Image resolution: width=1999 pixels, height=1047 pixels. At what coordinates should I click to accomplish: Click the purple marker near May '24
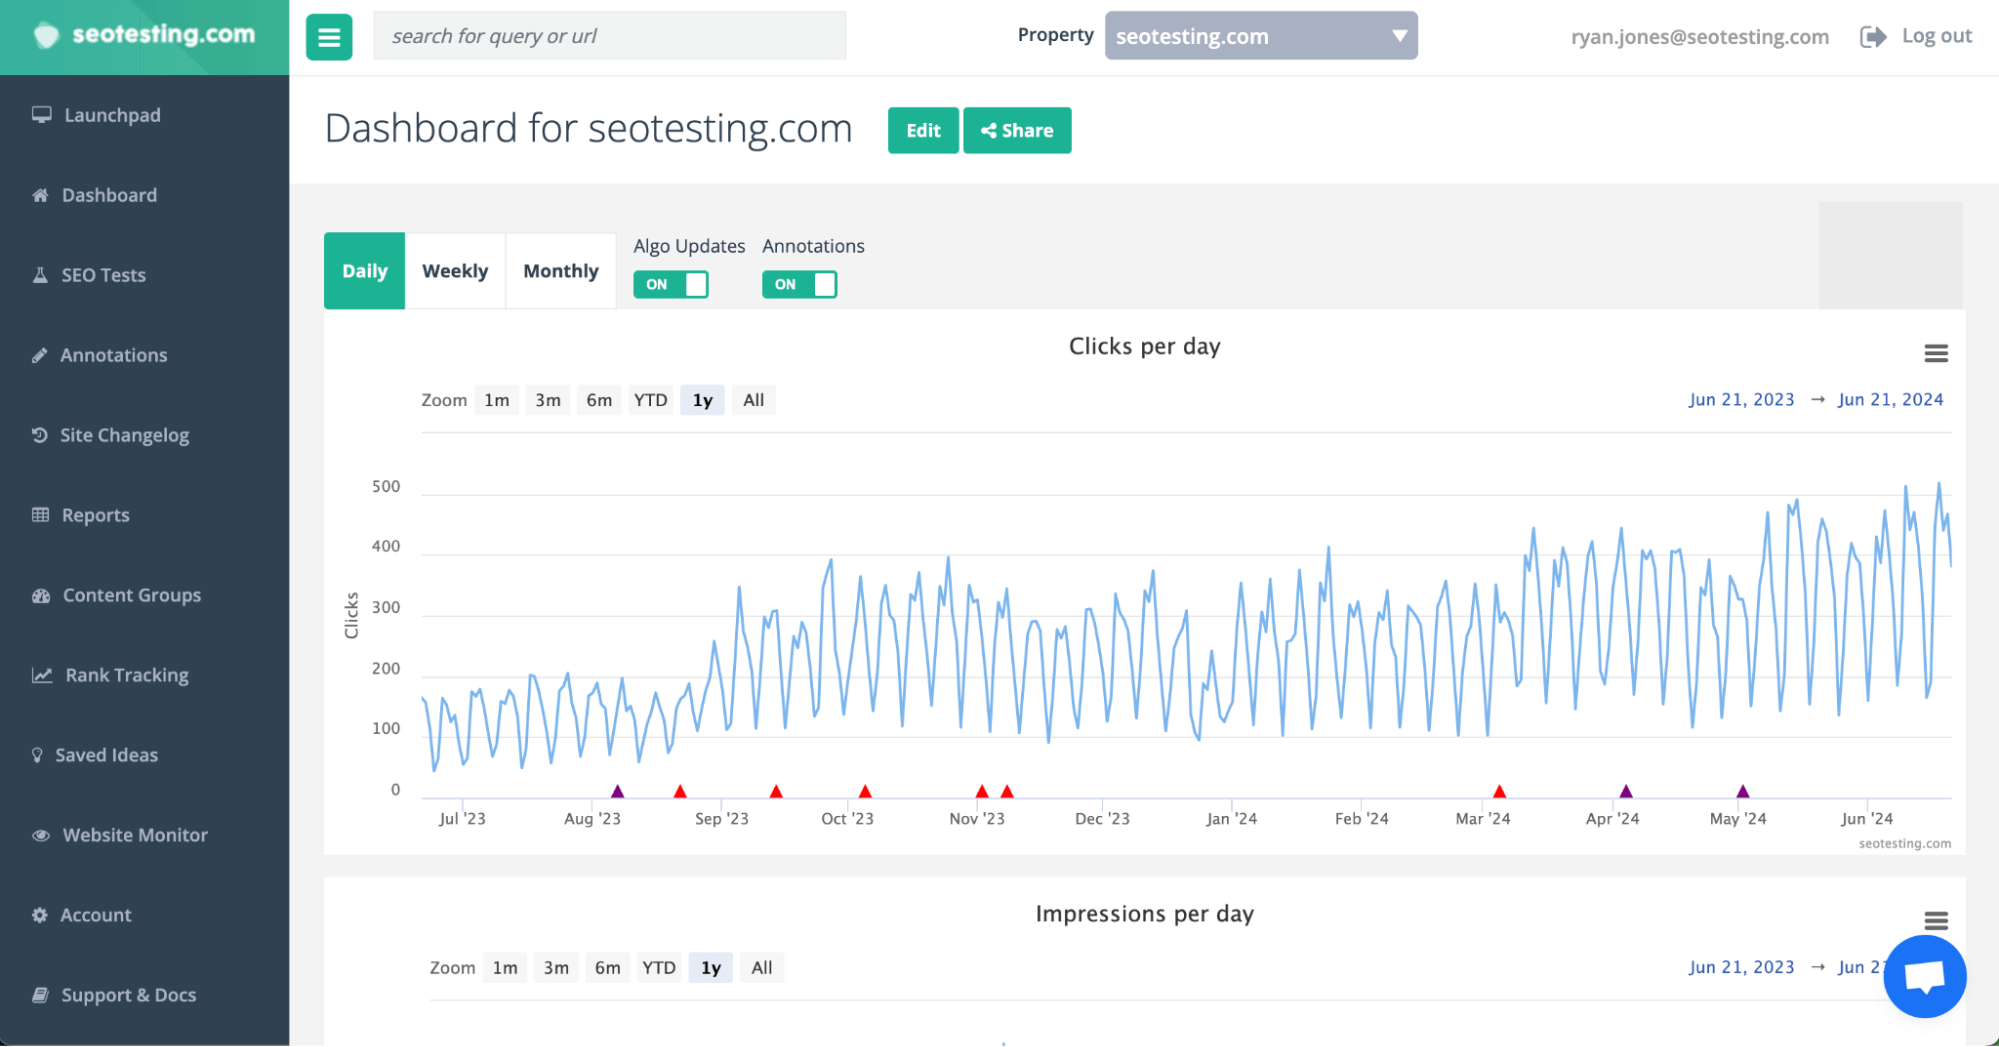(x=1743, y=791)
